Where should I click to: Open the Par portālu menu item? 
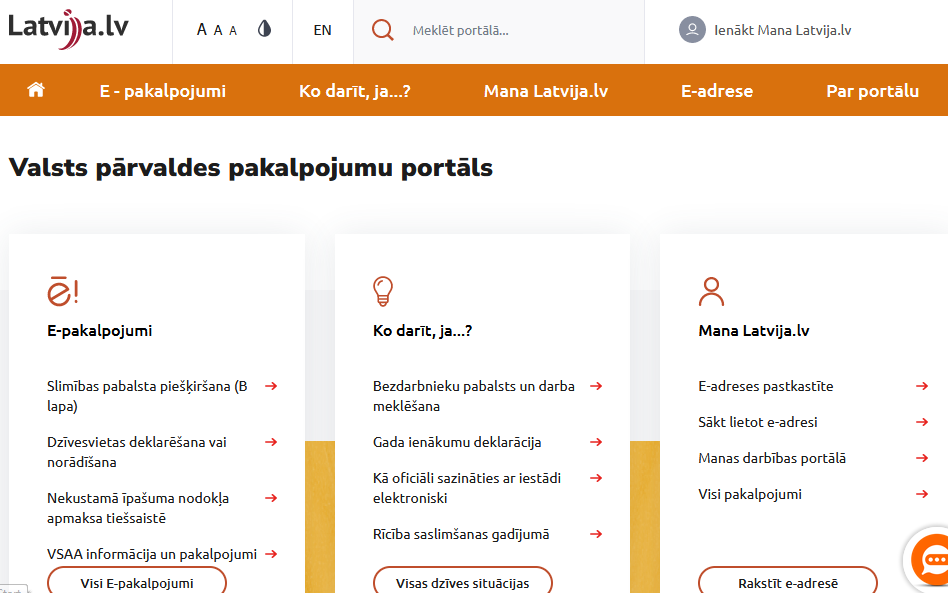872,90
